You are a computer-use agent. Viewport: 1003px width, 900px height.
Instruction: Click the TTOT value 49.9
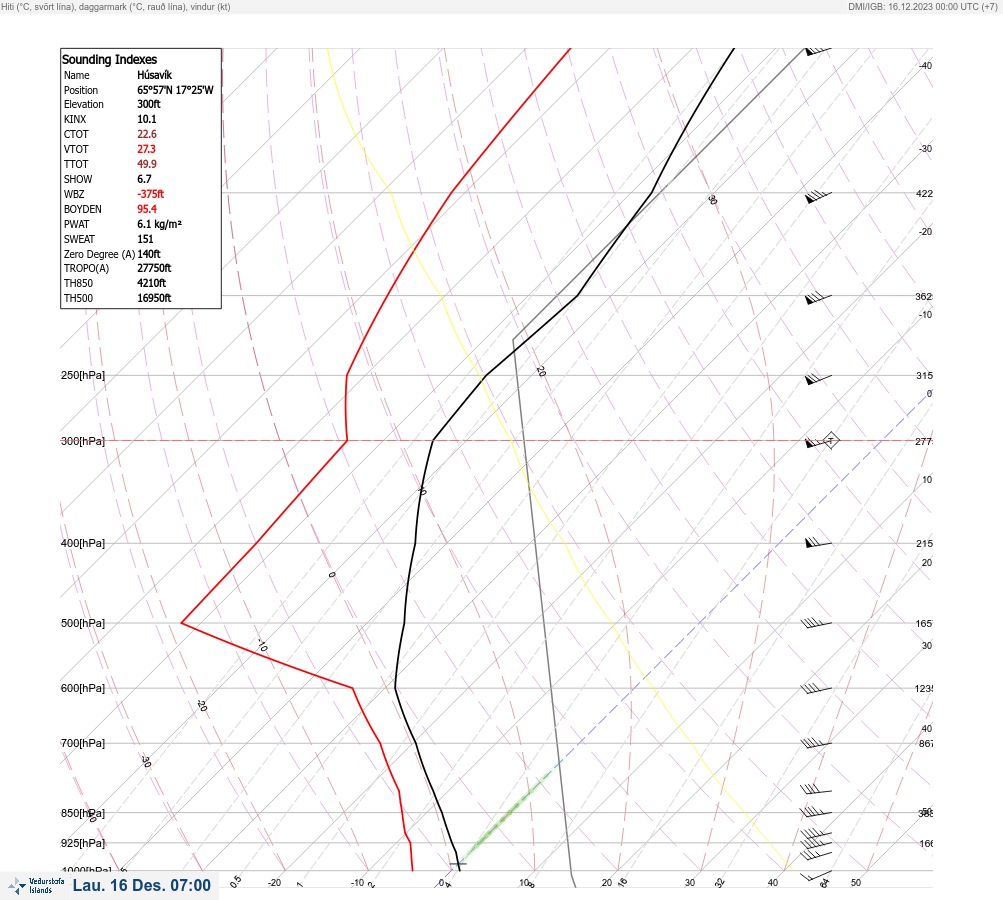(146, 164)
